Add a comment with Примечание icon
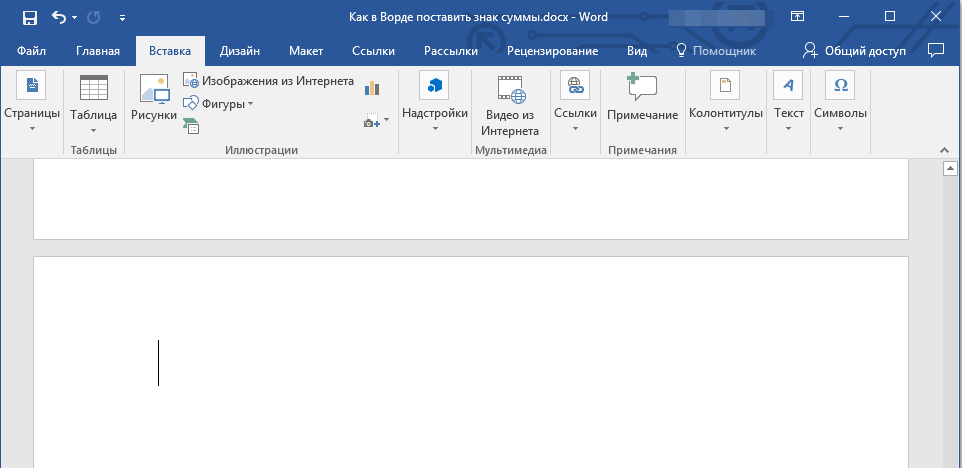This screenshot has height=468, width=962. click(x=642, y=98)
